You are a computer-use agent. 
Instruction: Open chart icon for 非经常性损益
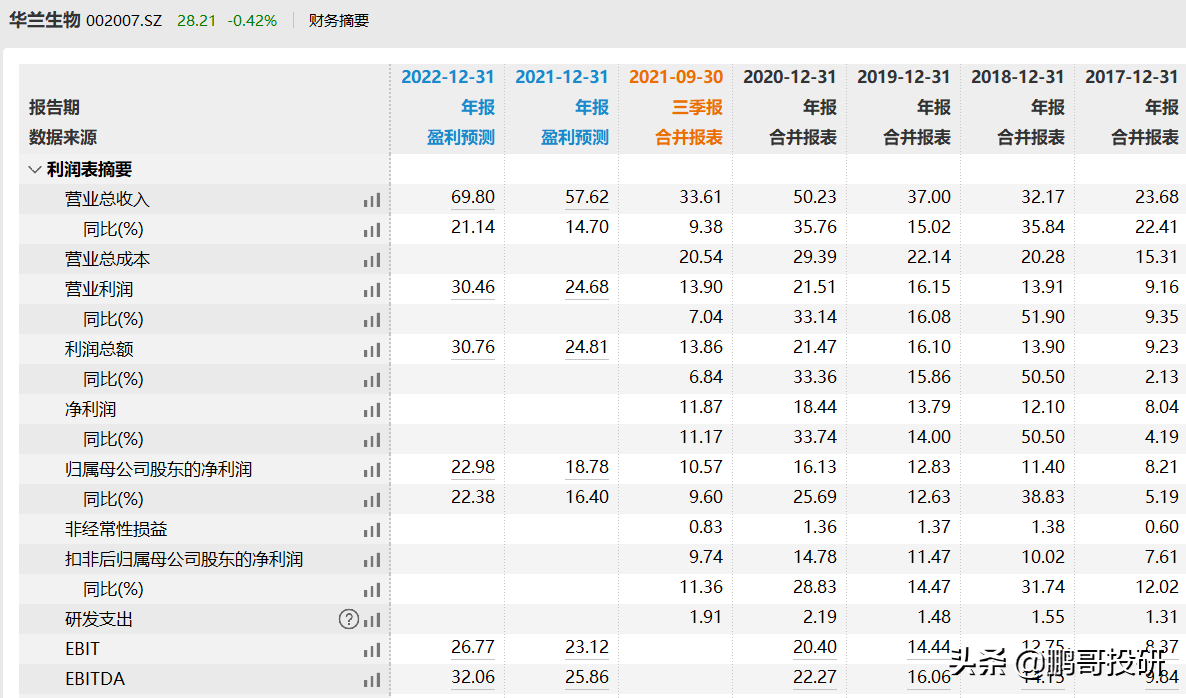(x=371, y=530)
